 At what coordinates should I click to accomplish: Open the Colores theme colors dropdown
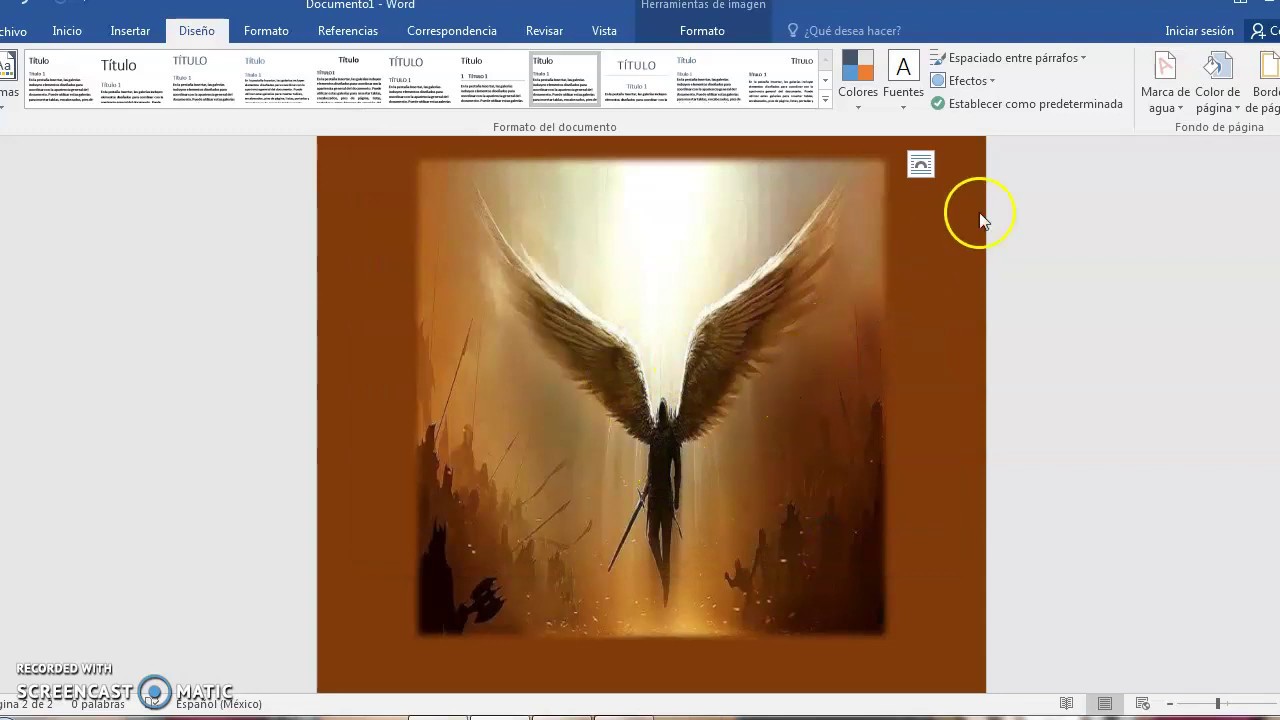857,81
